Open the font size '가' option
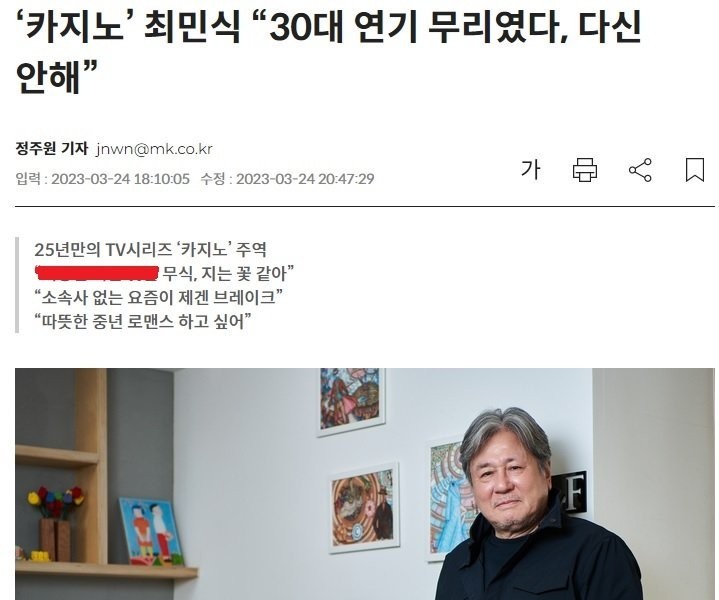Viewport: 719px width, 600px height. (x=531, y=169)
